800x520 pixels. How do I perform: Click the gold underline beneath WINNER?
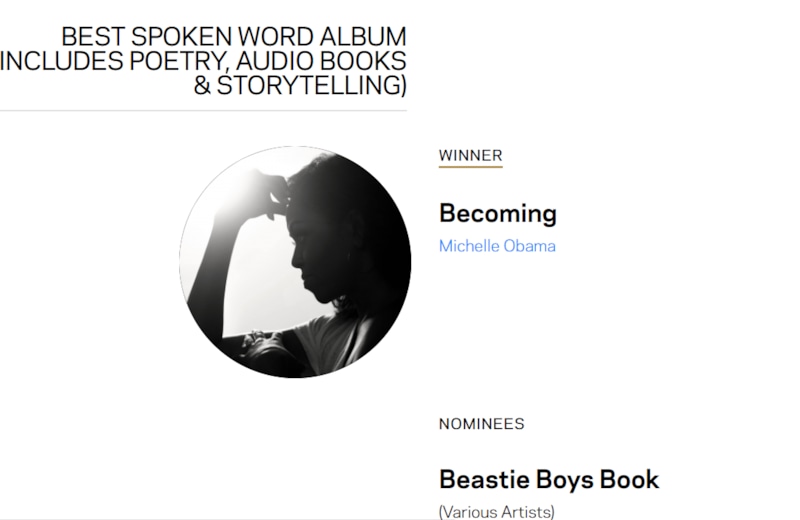point(470,167)
